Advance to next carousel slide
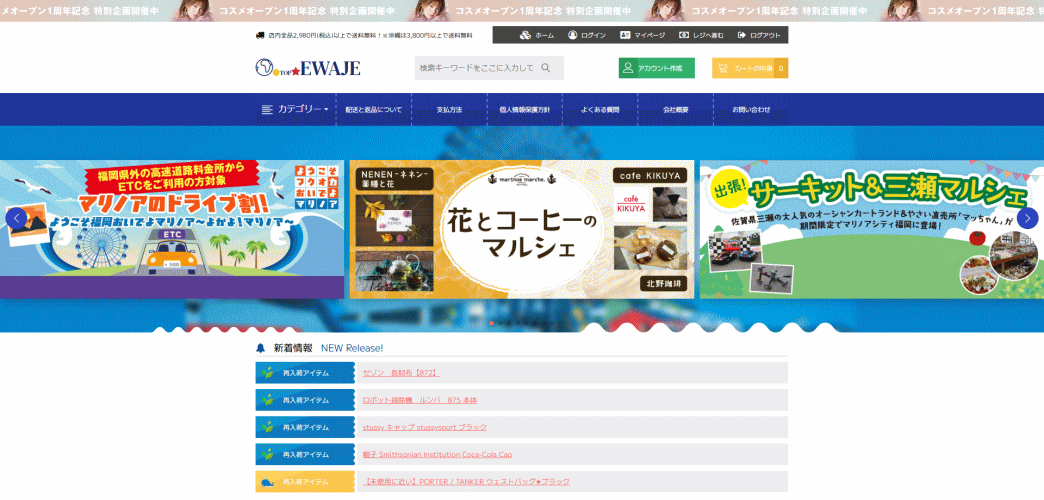 [x=1027, y=218]
